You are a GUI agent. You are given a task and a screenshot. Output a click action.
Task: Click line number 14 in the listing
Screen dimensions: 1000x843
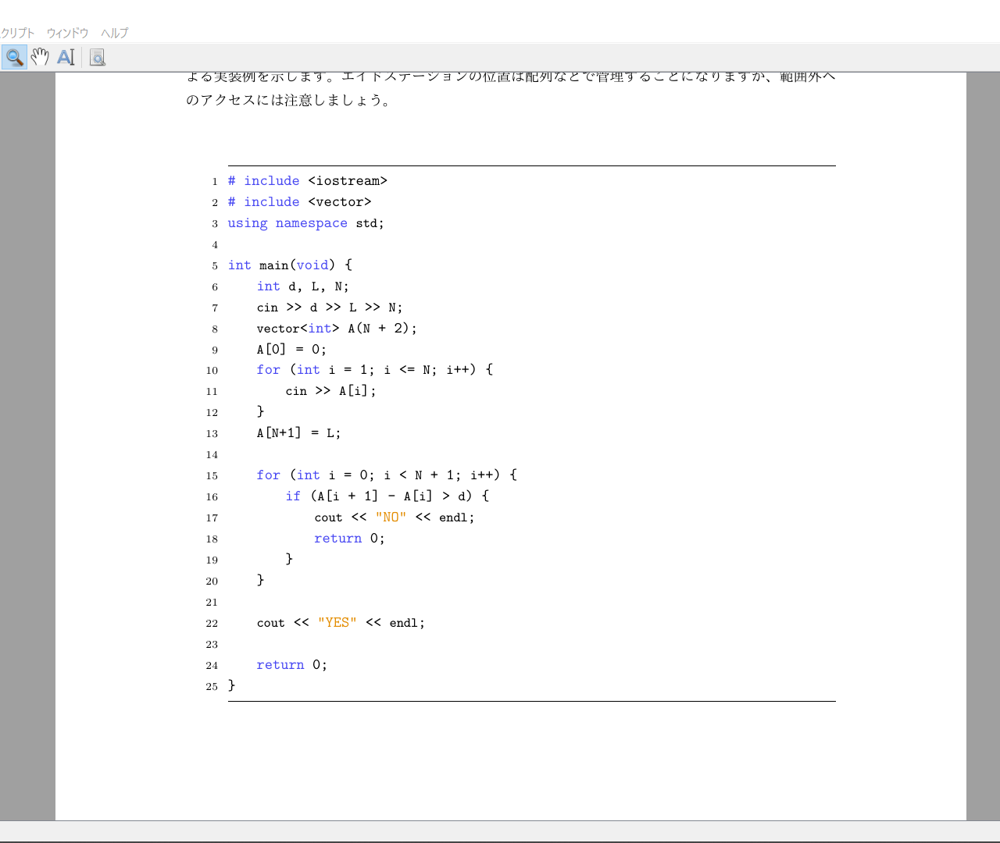[212, 455]
